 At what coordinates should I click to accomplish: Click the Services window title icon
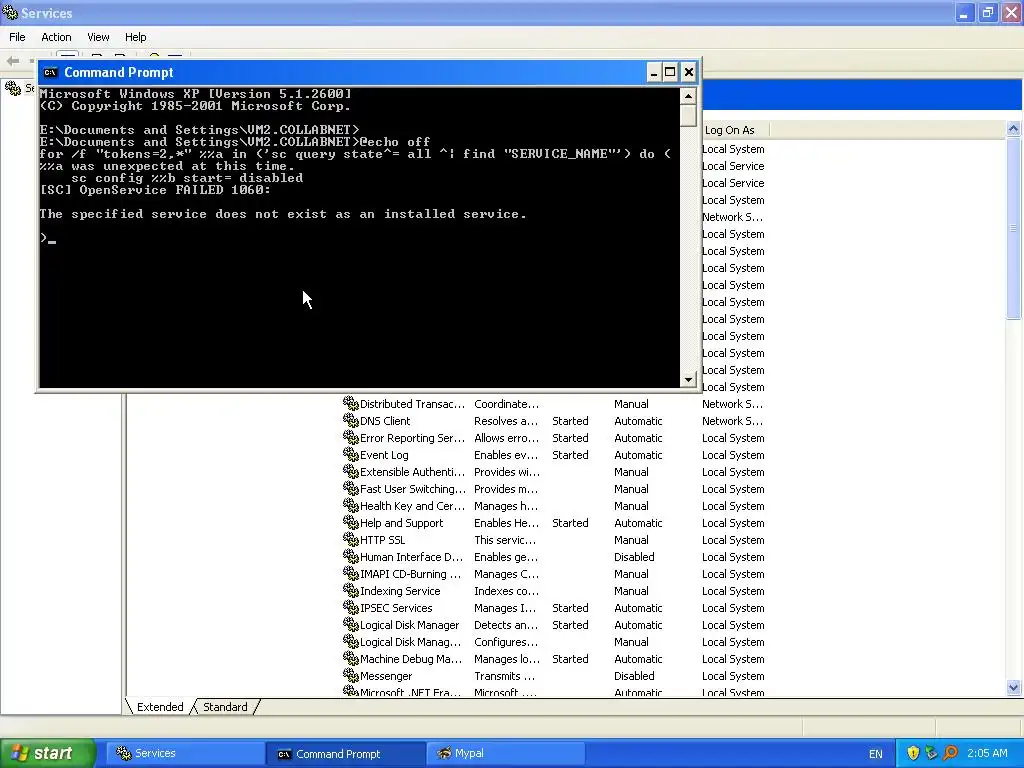[x=10, y=12]
